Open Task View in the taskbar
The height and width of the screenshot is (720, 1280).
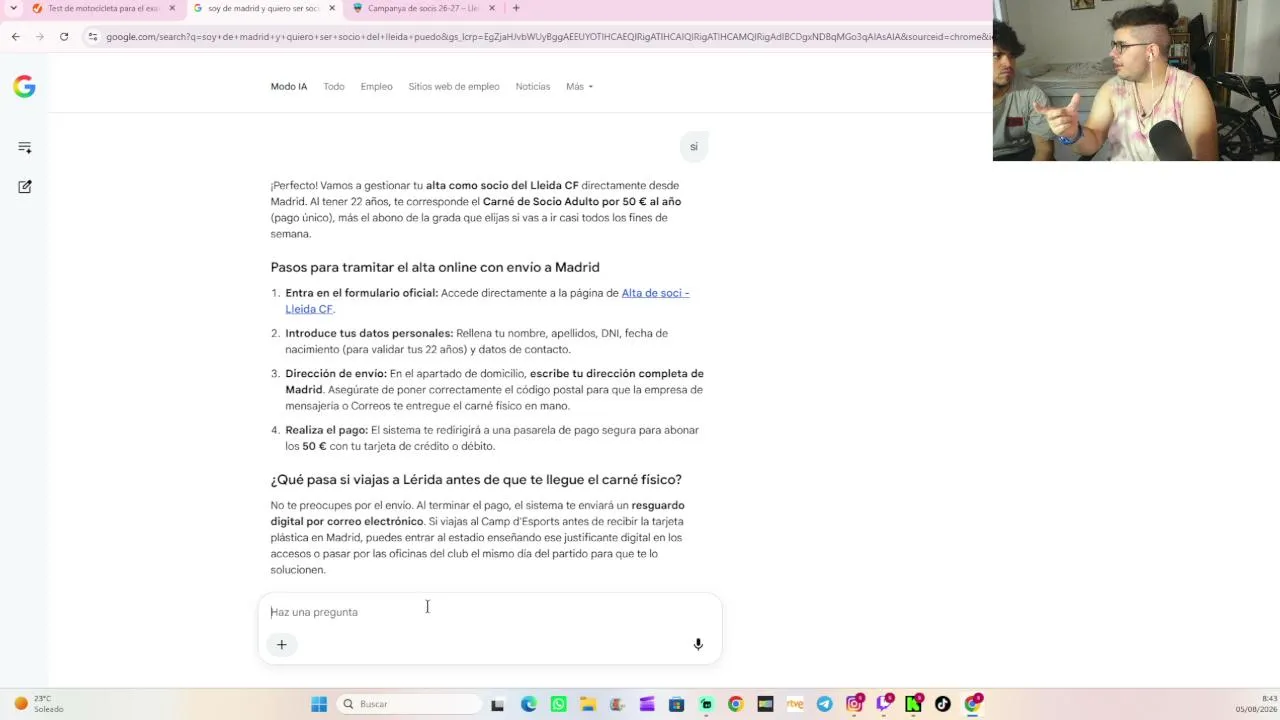[498, 704]
